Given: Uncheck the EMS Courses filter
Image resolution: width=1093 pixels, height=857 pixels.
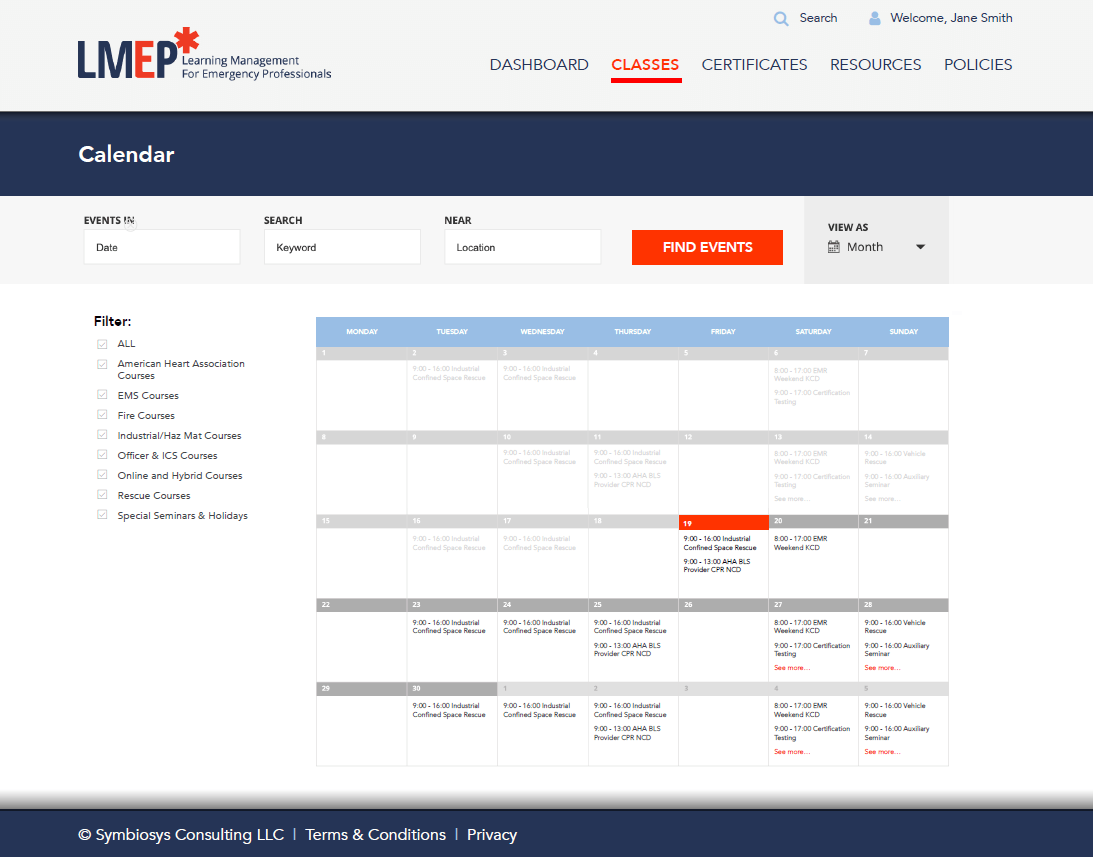Looking at the screenshot, I should (x=102, y=395).
